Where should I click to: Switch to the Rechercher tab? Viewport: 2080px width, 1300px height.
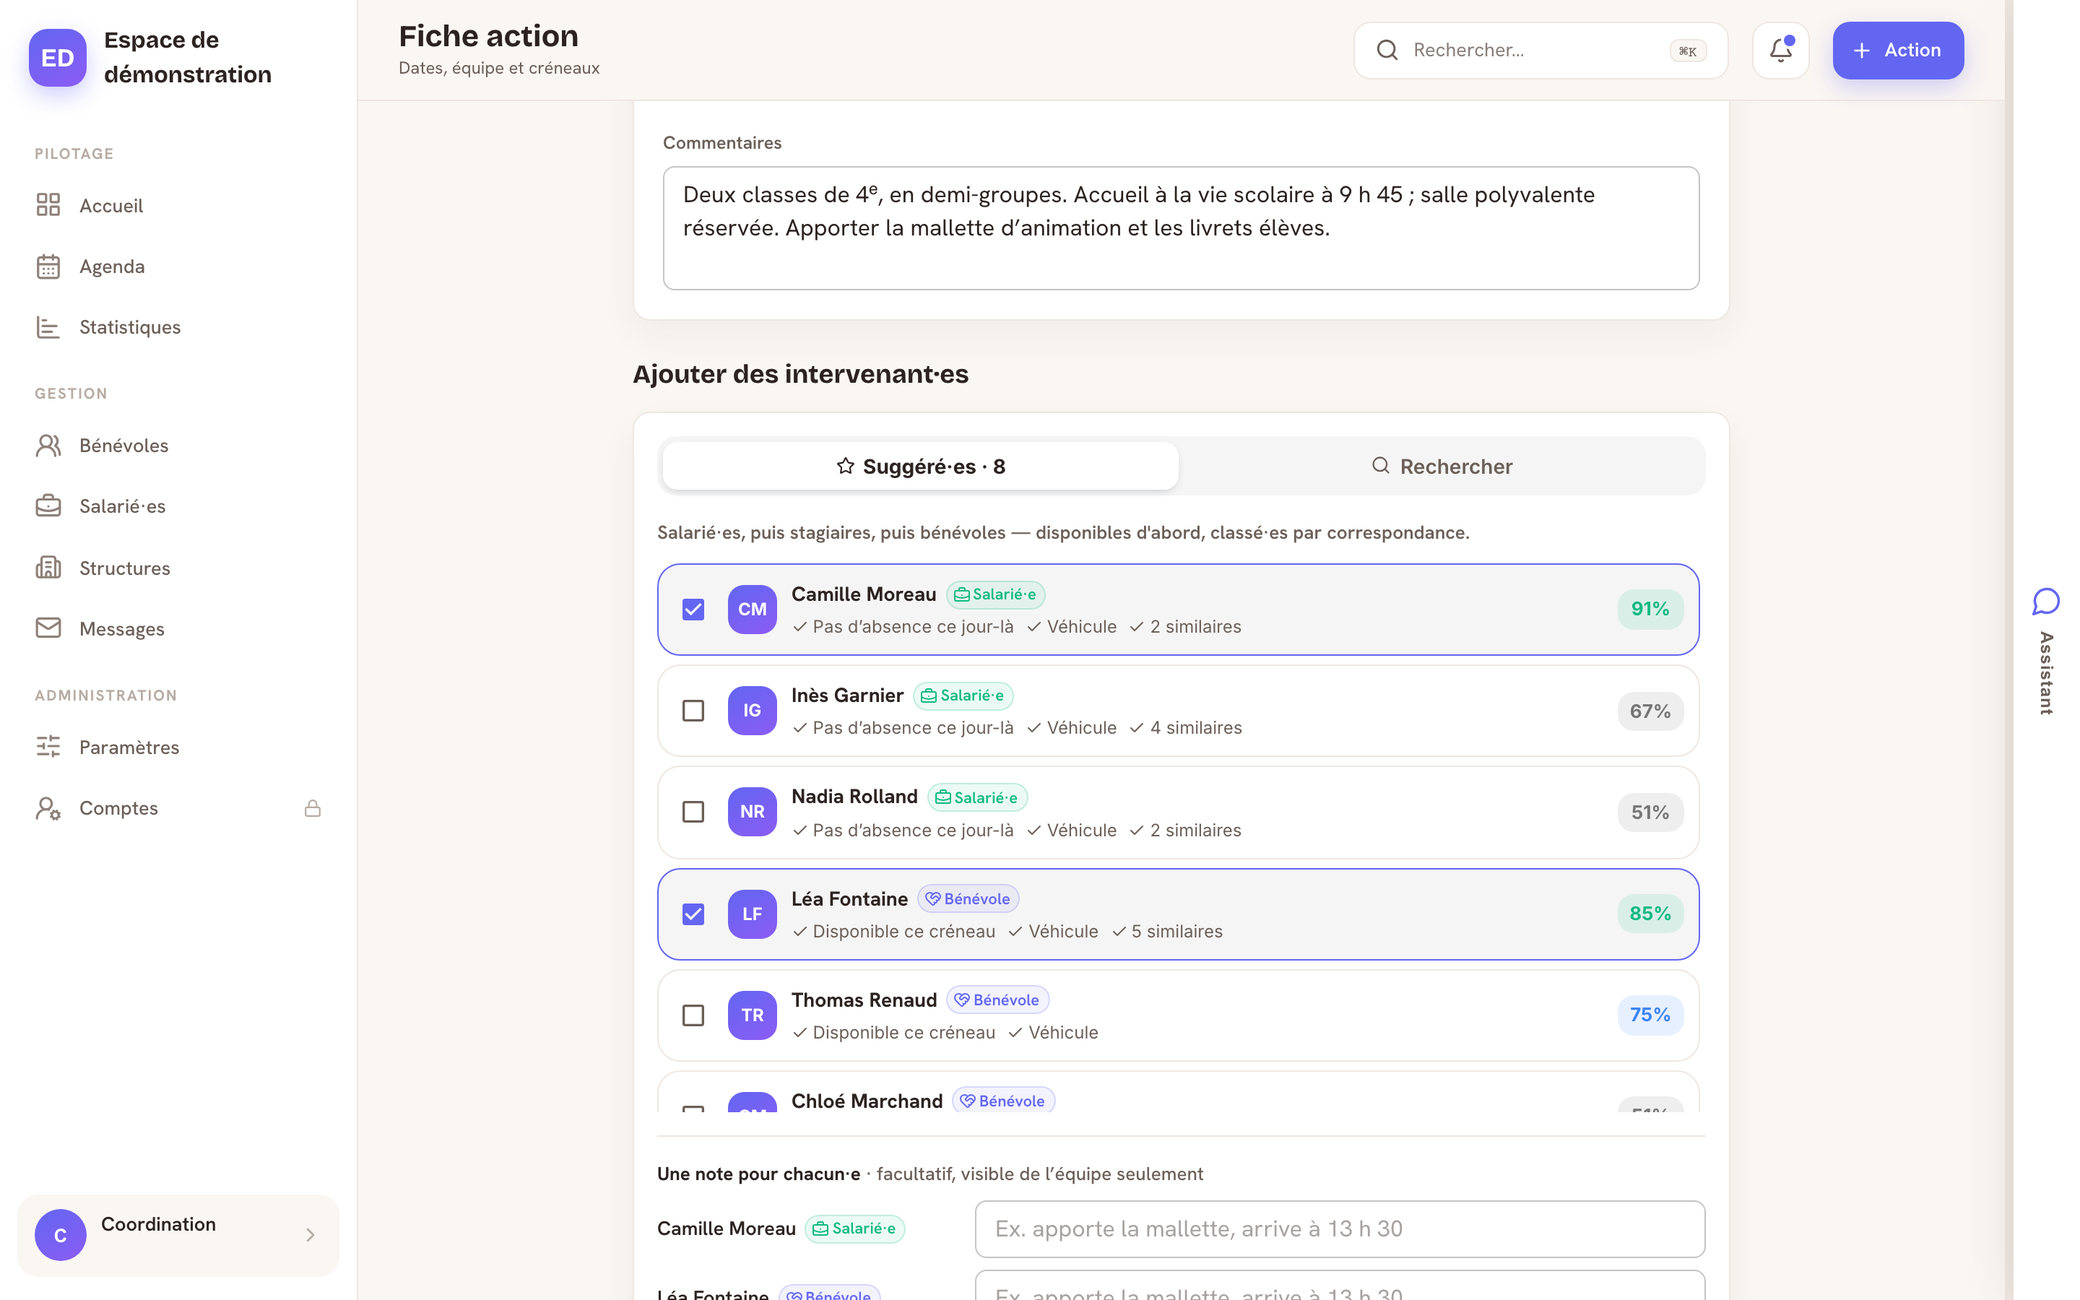pyautogui.click(x=1441, y=466)
